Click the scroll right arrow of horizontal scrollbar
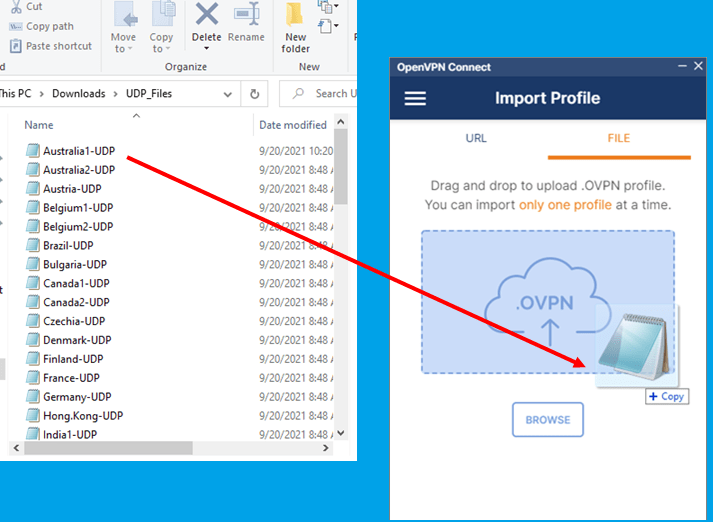Image resolution: width=713 pixels, height=522 pixels. pyautogui.click(x=326, y=448)
